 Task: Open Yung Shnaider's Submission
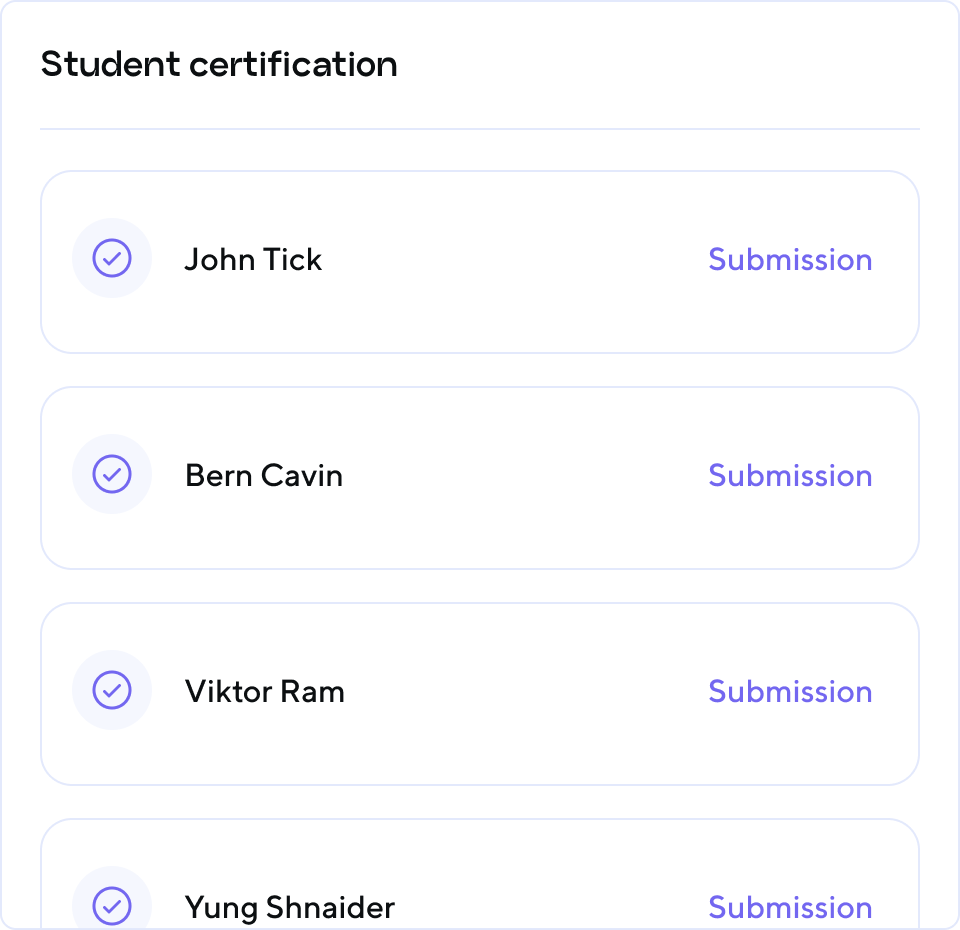tap(790, 907)
